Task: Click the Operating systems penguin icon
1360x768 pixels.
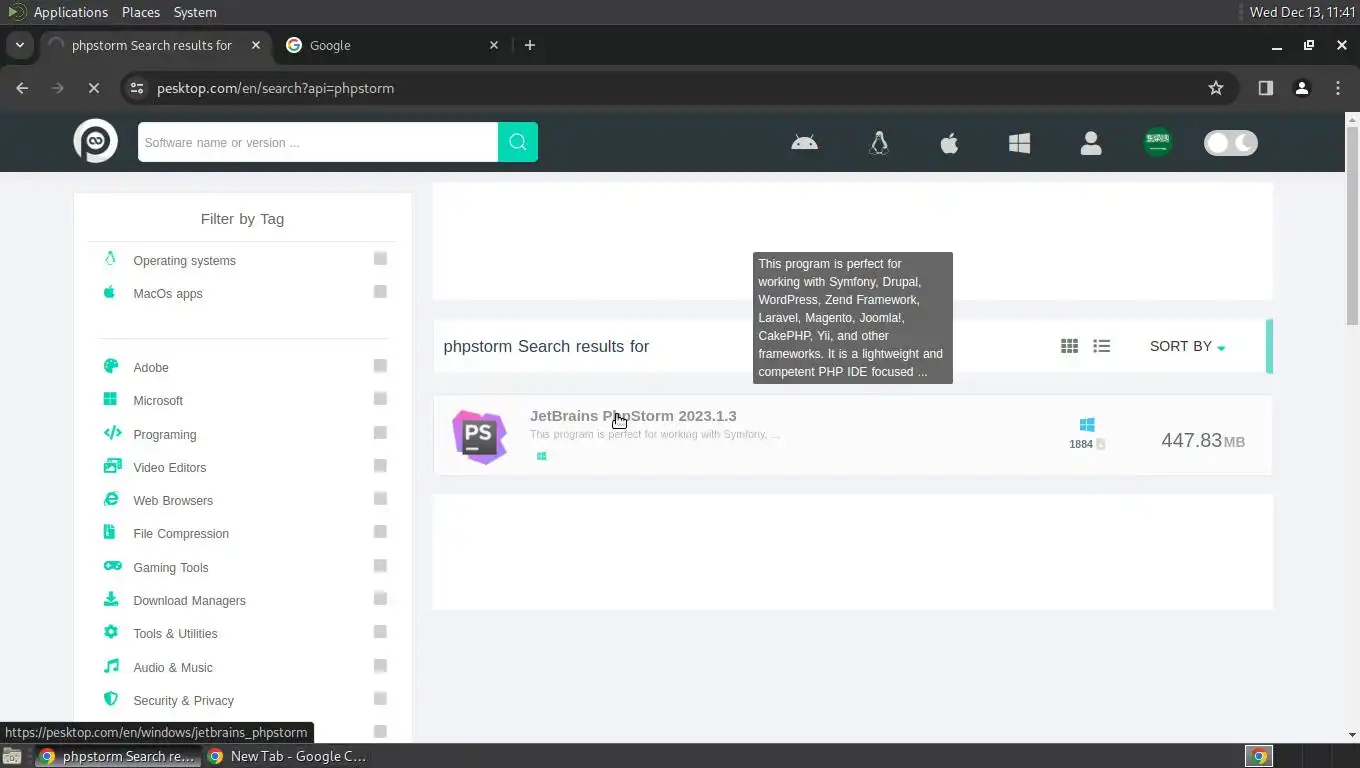Action: click(x=110, y=259)
